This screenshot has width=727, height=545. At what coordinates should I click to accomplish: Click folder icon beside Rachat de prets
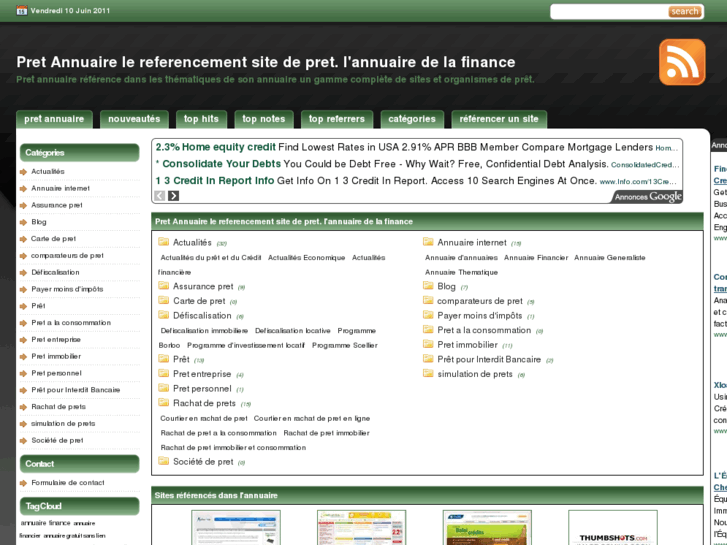(x=163, y=403)
